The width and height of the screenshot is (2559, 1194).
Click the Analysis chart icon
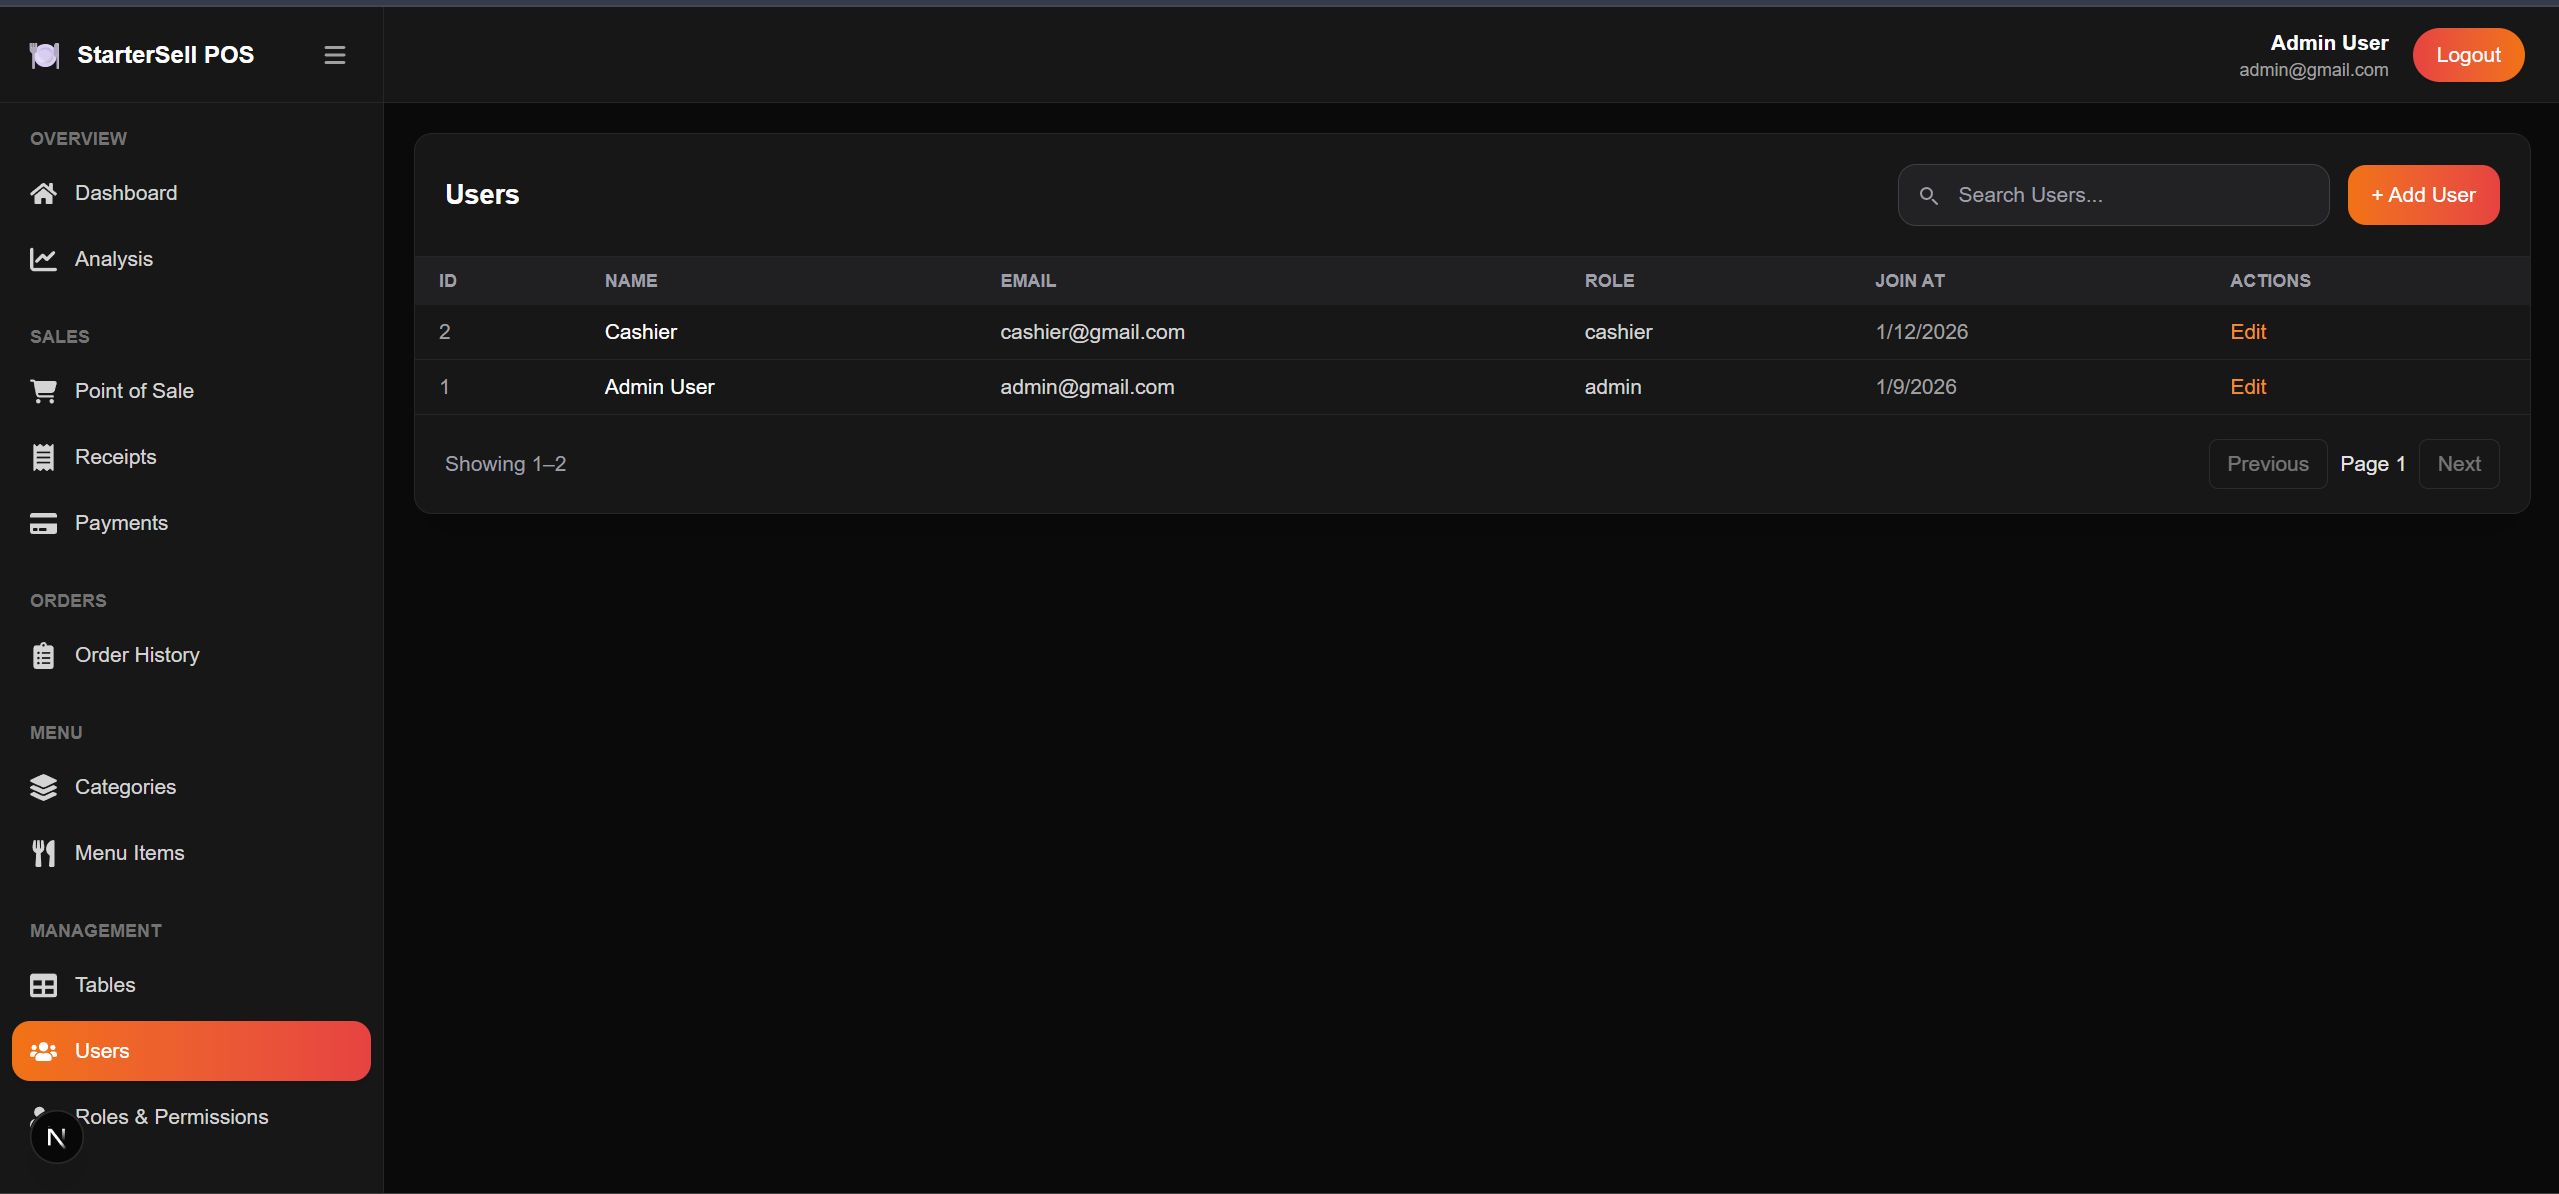43,259
